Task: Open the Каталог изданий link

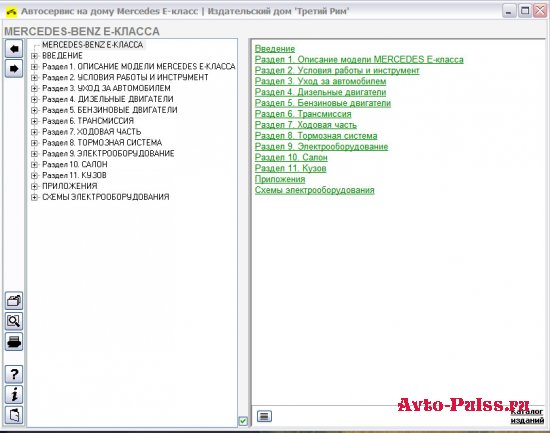Action: tap(527, 416)
